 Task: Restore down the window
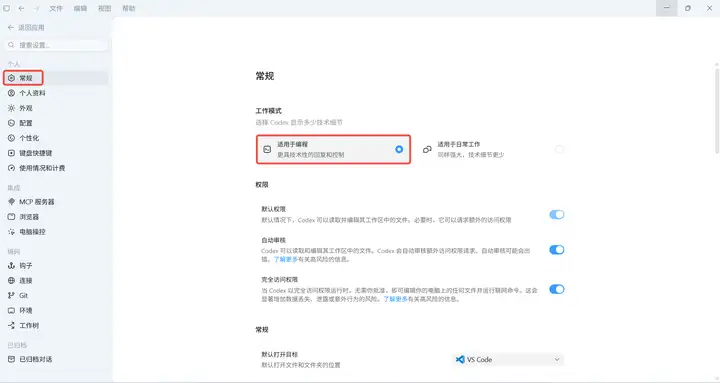tap(688, 8)
